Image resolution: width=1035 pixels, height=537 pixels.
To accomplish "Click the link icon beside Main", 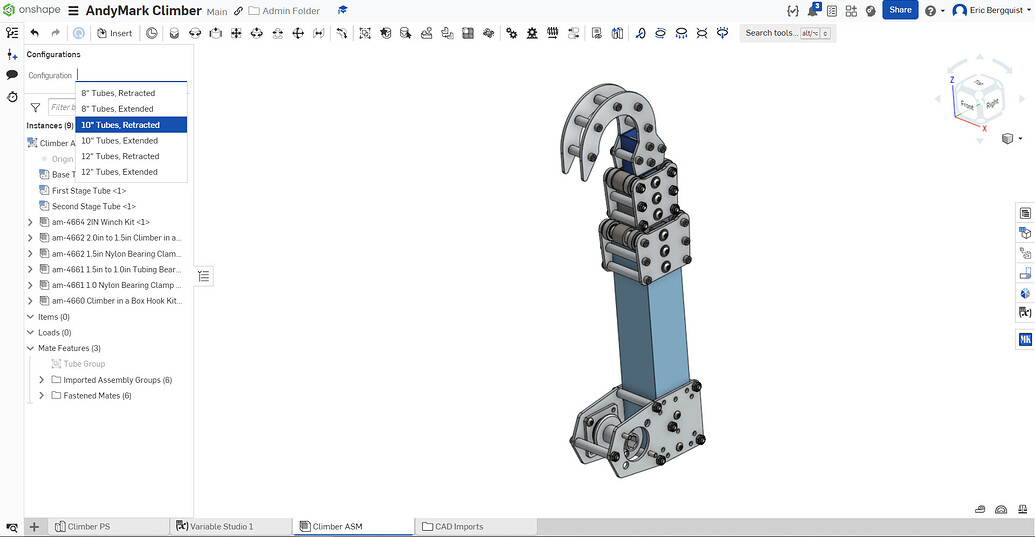I will pyautogui.click(x=238, y=11).
